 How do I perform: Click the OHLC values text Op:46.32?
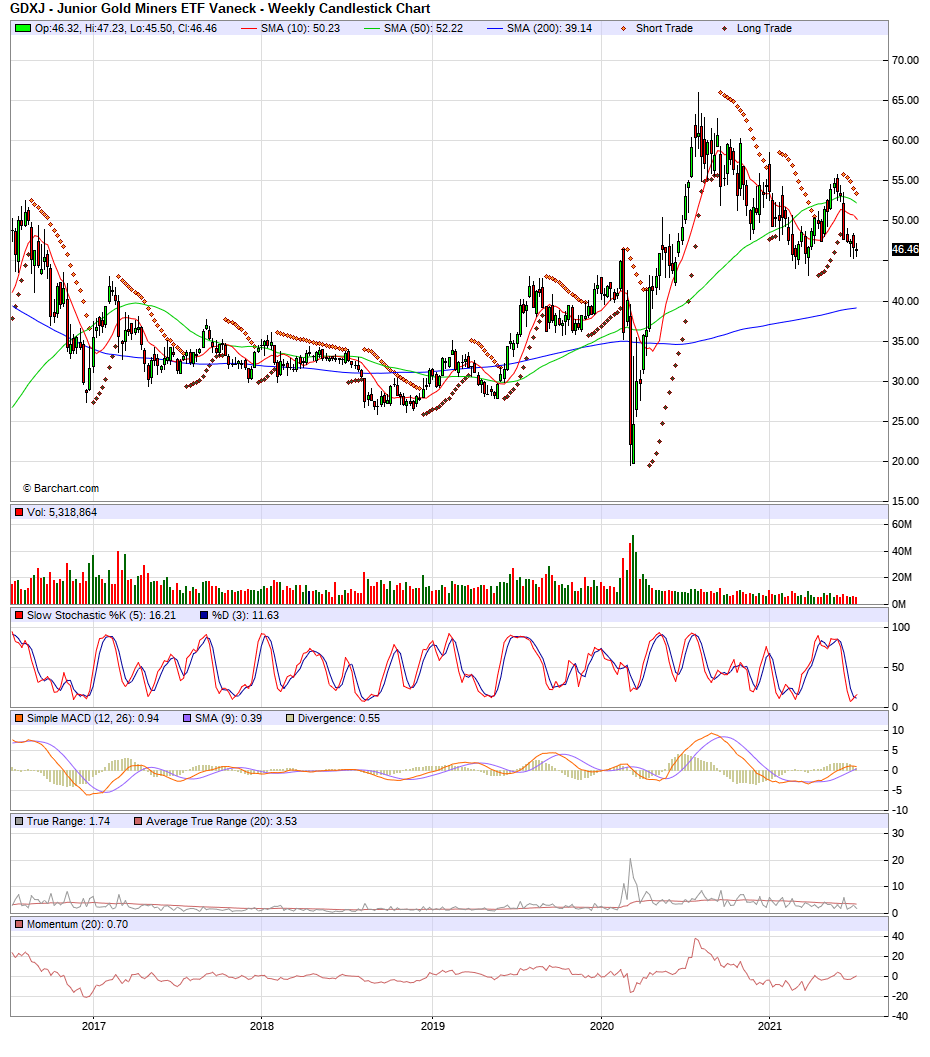pos(126,28)
